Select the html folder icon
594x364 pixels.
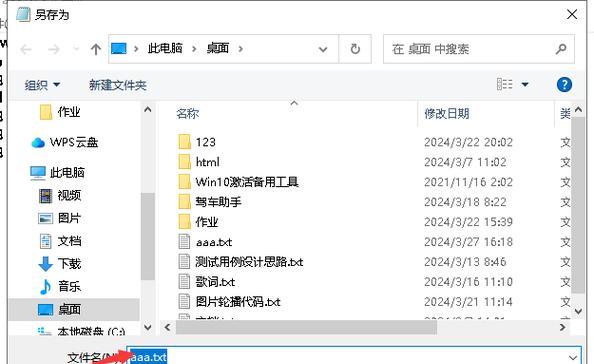(x=184, y=162)
